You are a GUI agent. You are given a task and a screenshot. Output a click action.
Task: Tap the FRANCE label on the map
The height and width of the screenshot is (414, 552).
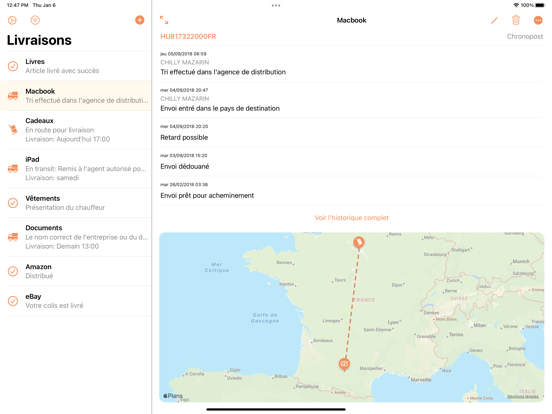[x=364, y=300]
